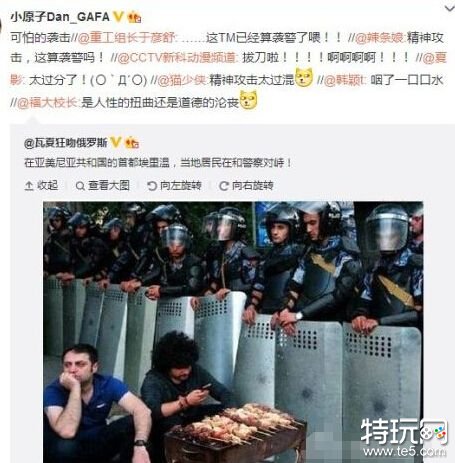Click the doge emoji after 道德的沦丧
This screenshot has height=463, width=455.
(x=248, y=100)
